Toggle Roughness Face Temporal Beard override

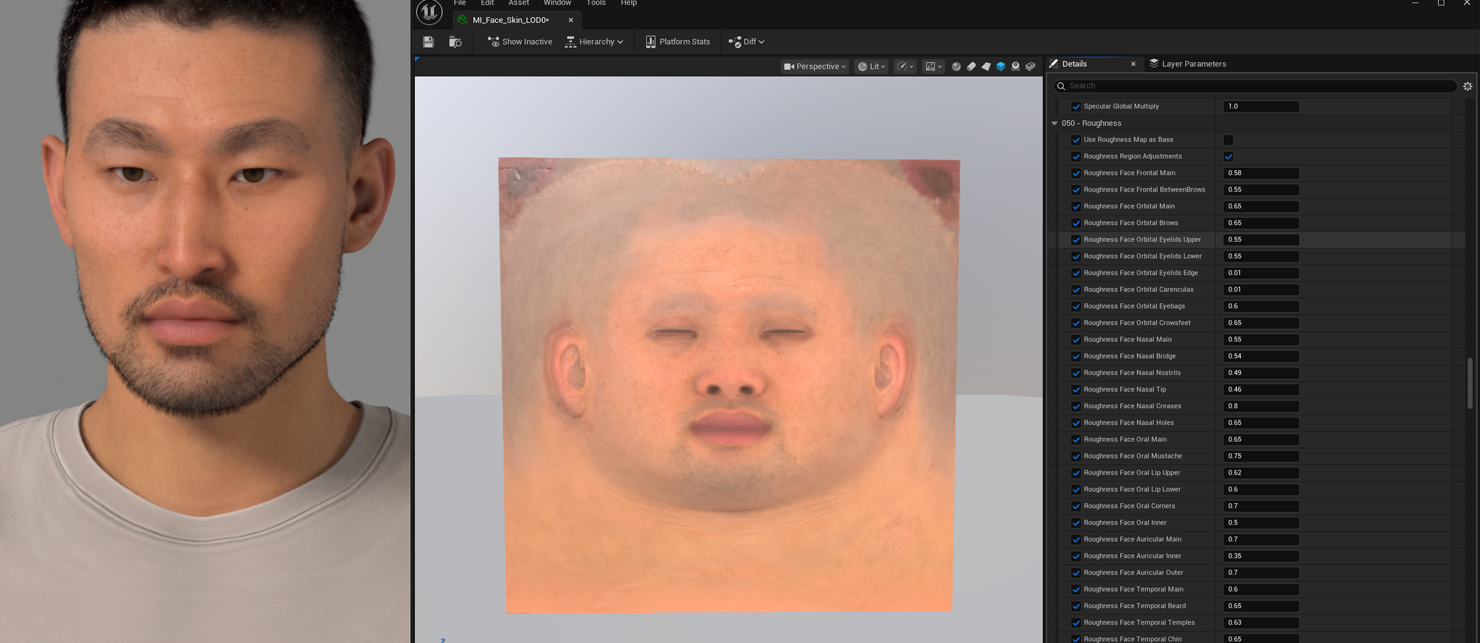1076,606
